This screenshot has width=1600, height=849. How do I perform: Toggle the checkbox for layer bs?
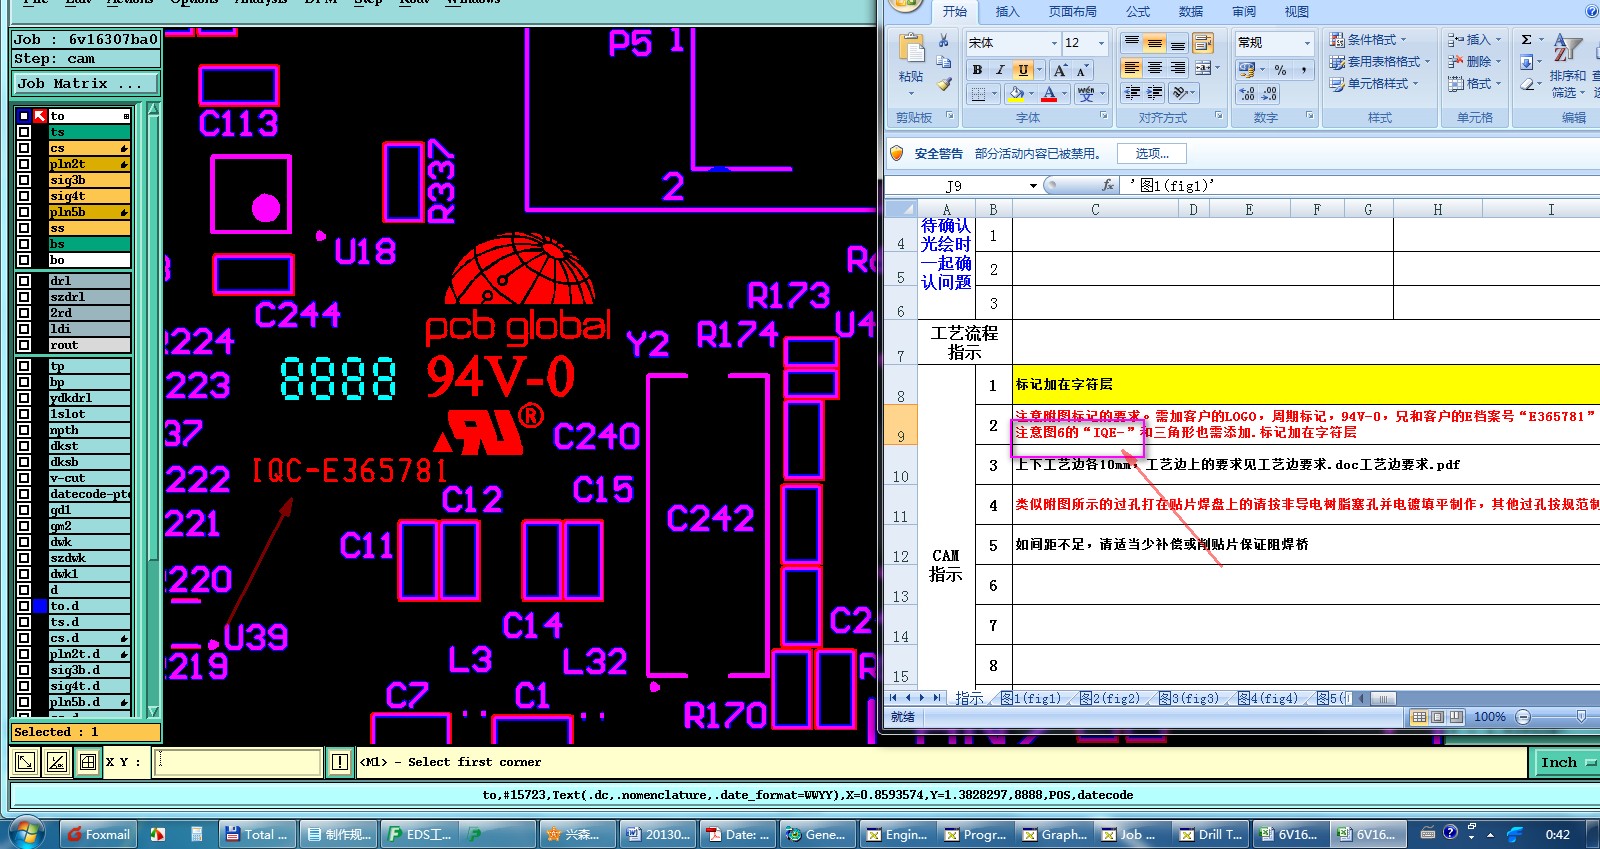point(24,244)
